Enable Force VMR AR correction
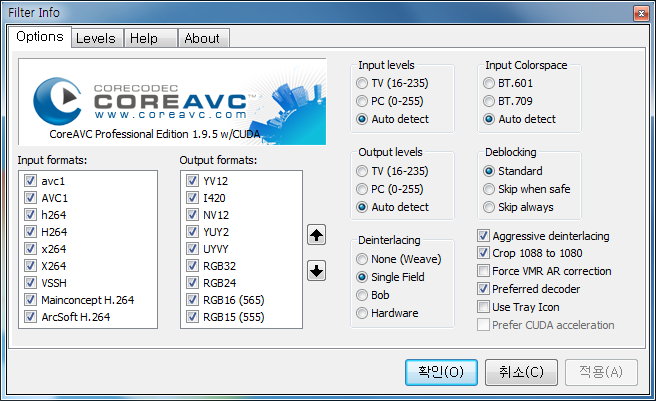 tap(483, 271)
